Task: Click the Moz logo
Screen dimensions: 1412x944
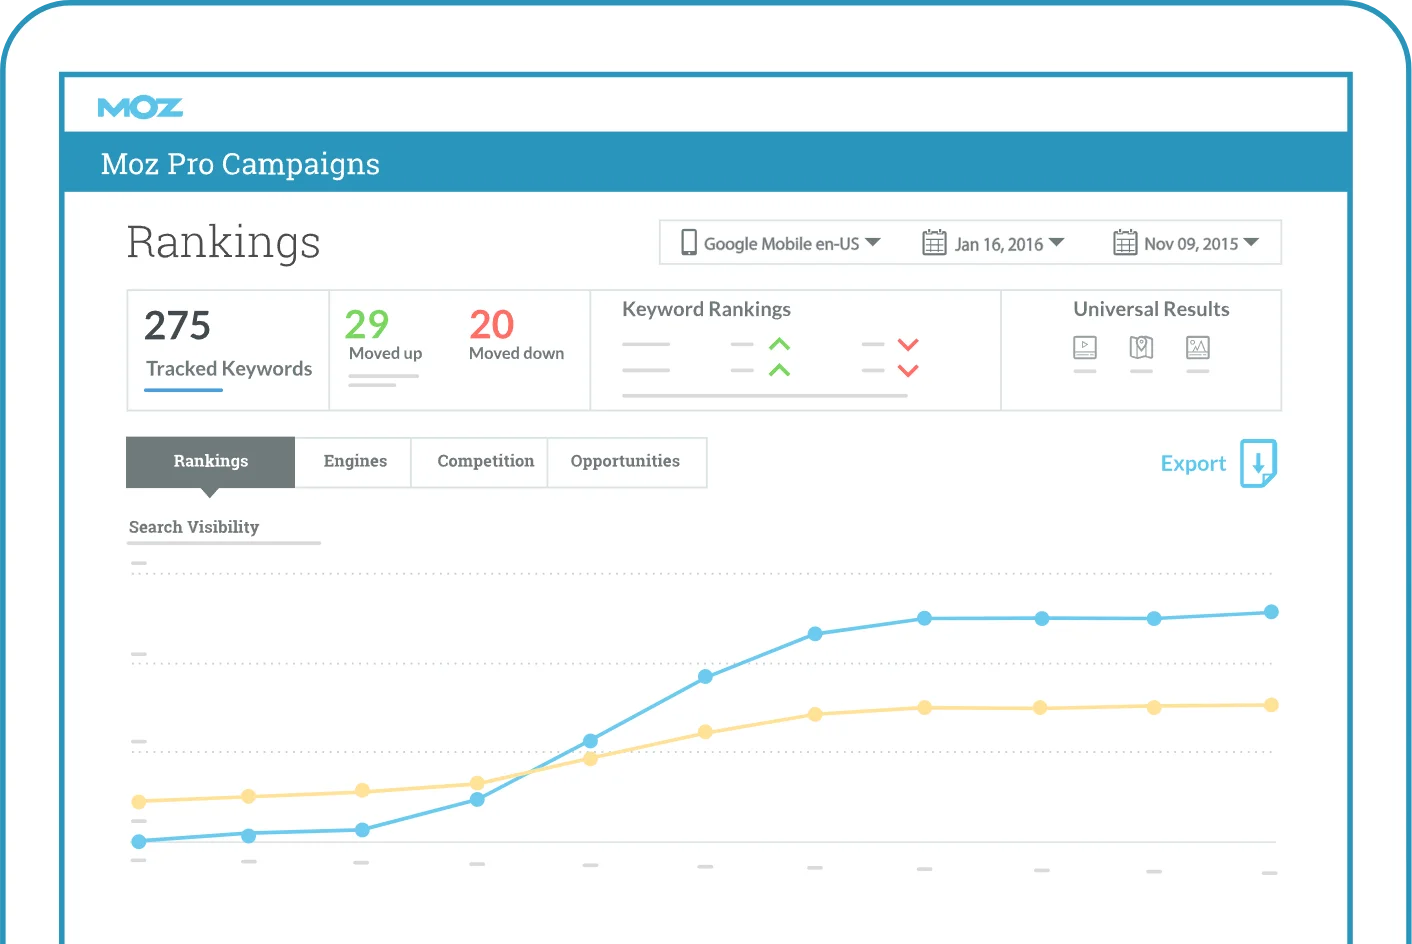Action: (x=140, y=107)
